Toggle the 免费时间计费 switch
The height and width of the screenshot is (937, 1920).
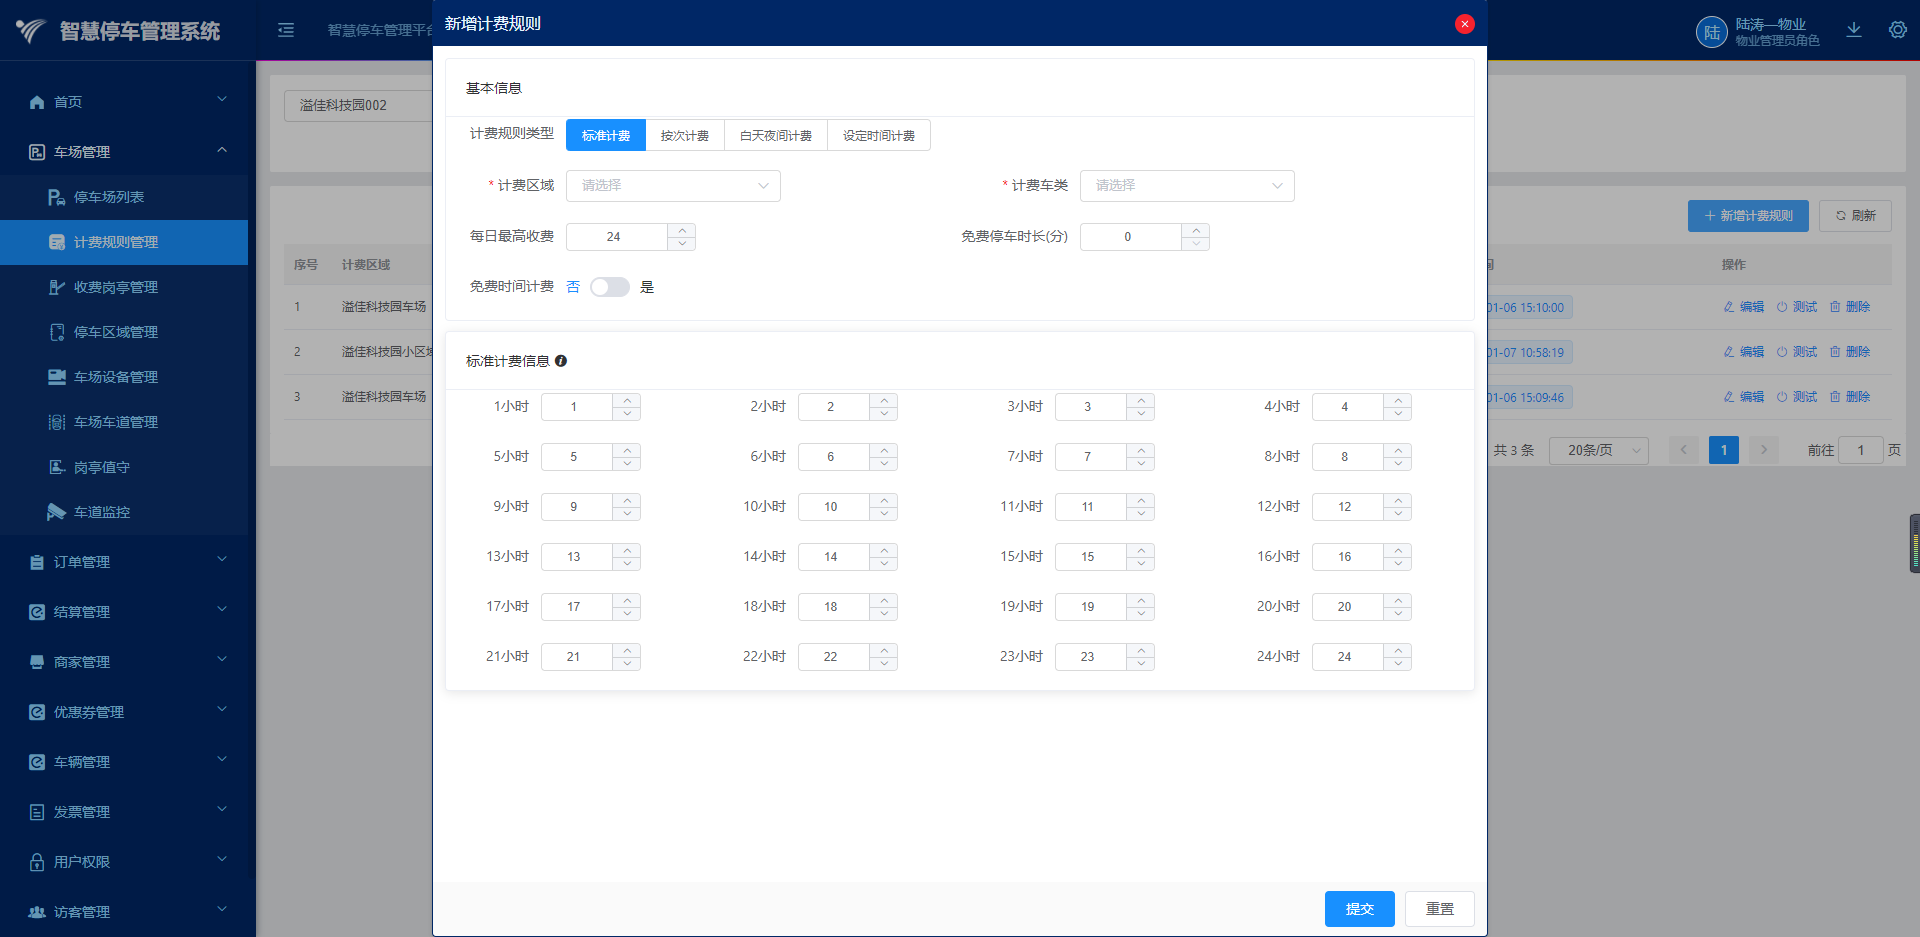coord(610,287)
